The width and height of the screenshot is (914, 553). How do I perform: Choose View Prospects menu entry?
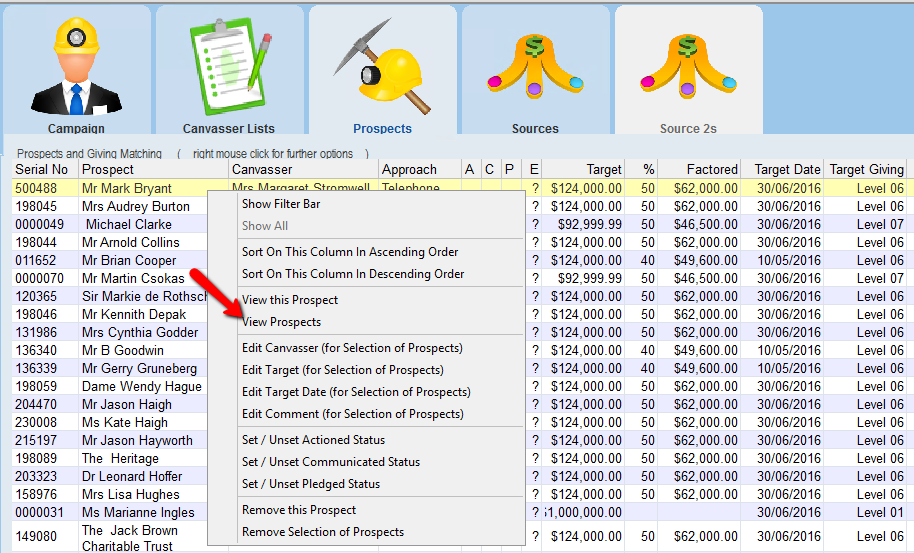(x=282, y=322)
